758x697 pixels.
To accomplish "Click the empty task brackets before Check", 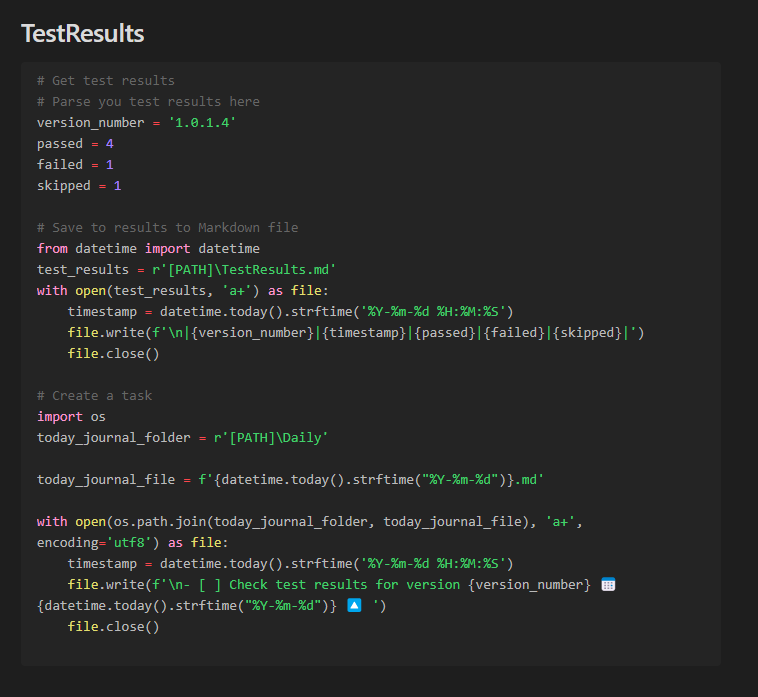I will (x=210, y=584).
